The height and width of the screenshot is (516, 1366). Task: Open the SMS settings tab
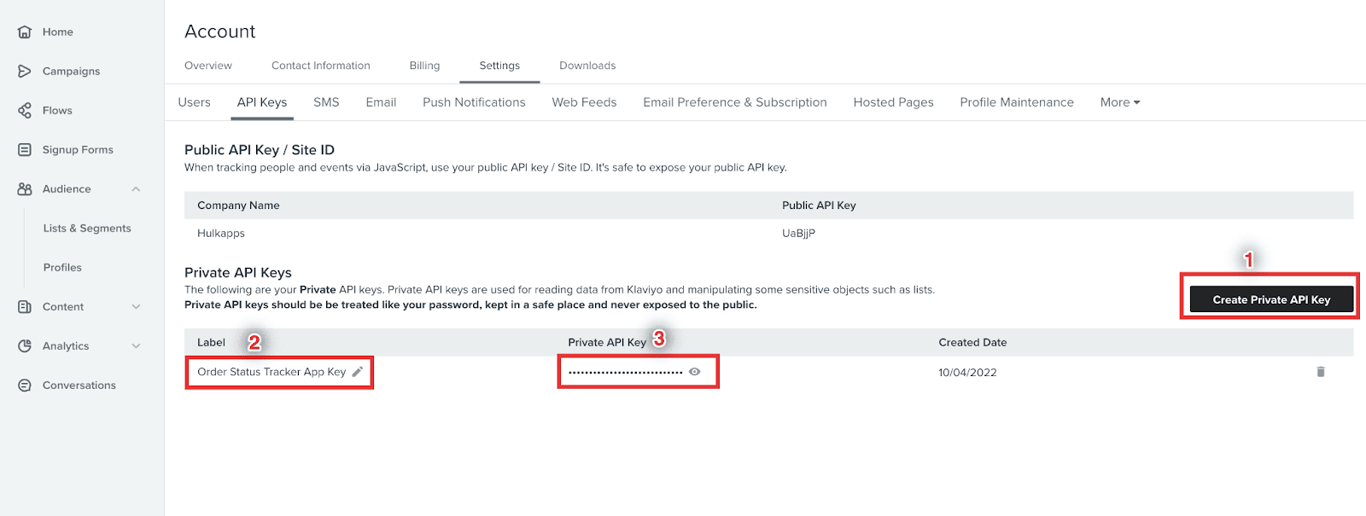point(326,102)
